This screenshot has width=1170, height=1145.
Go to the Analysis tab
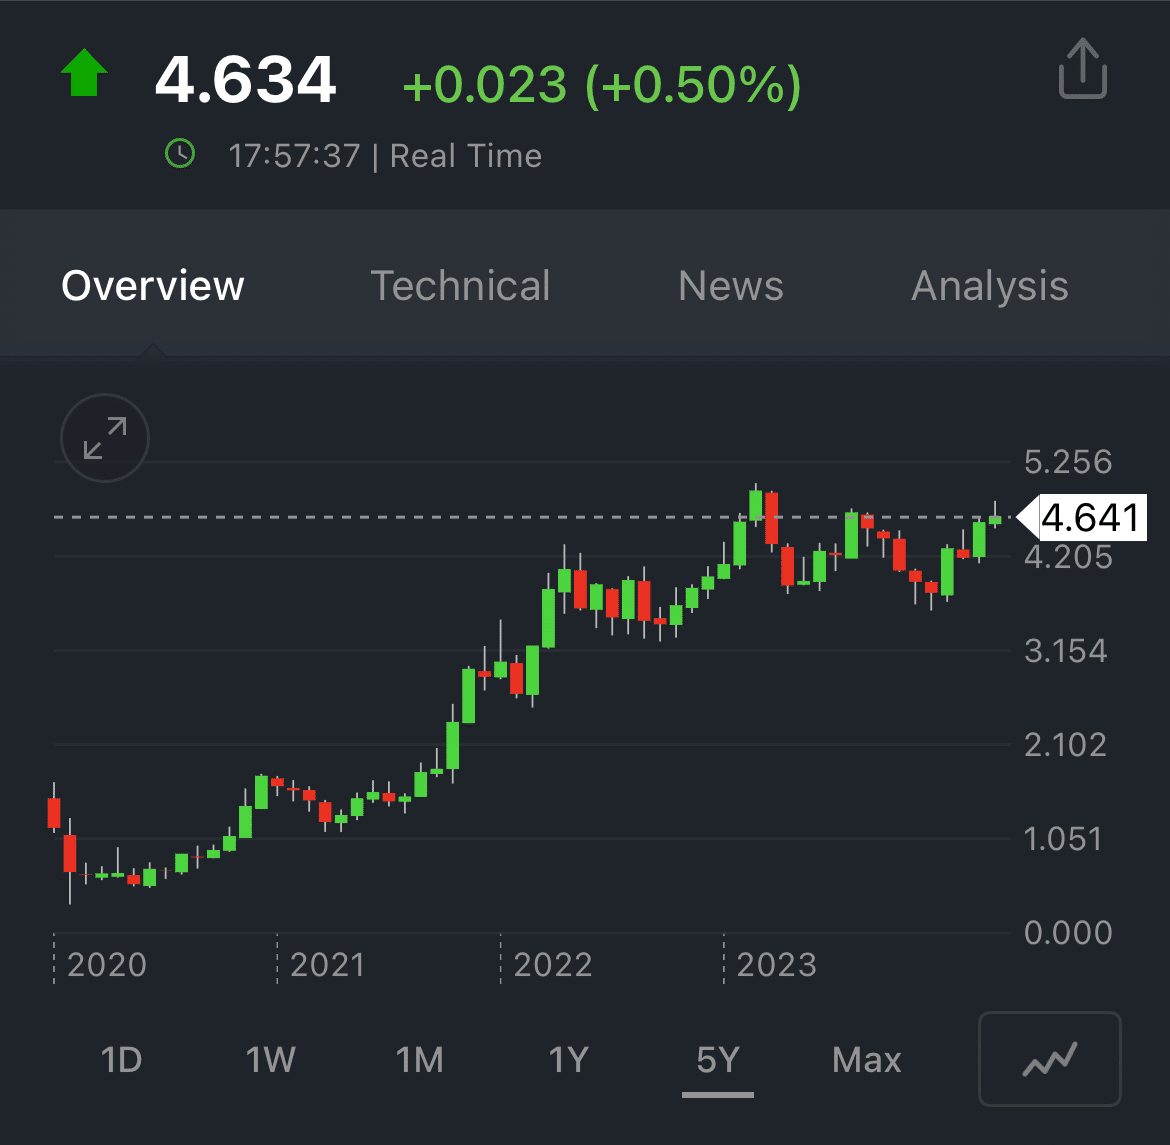pyautogui.click(x=990, y=287)
